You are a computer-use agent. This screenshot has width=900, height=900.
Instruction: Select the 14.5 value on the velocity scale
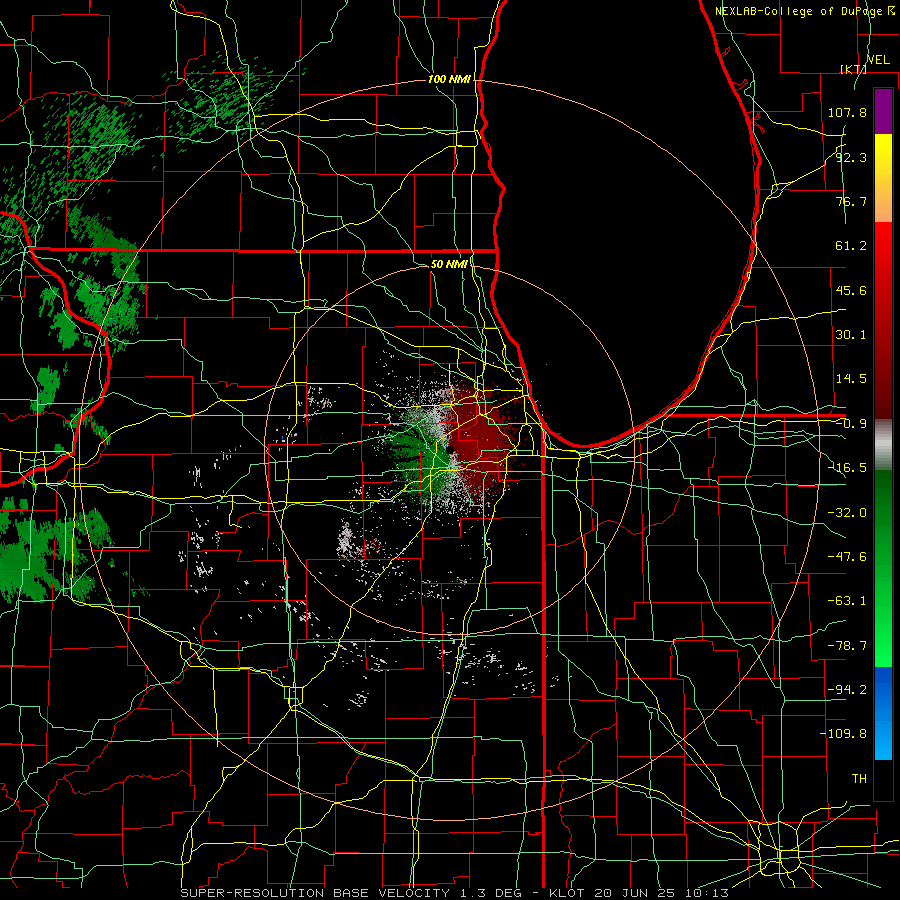(851, 379)
